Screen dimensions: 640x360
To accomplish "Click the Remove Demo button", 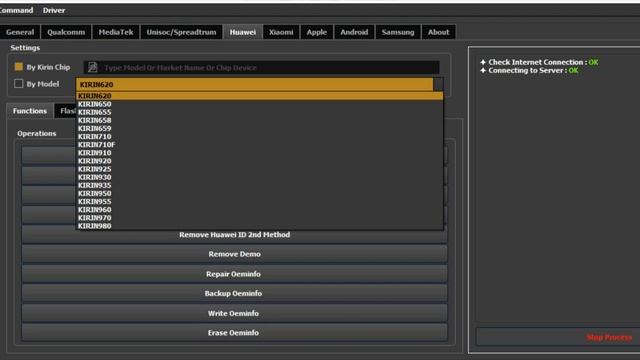I will click(x=234, y=254).
